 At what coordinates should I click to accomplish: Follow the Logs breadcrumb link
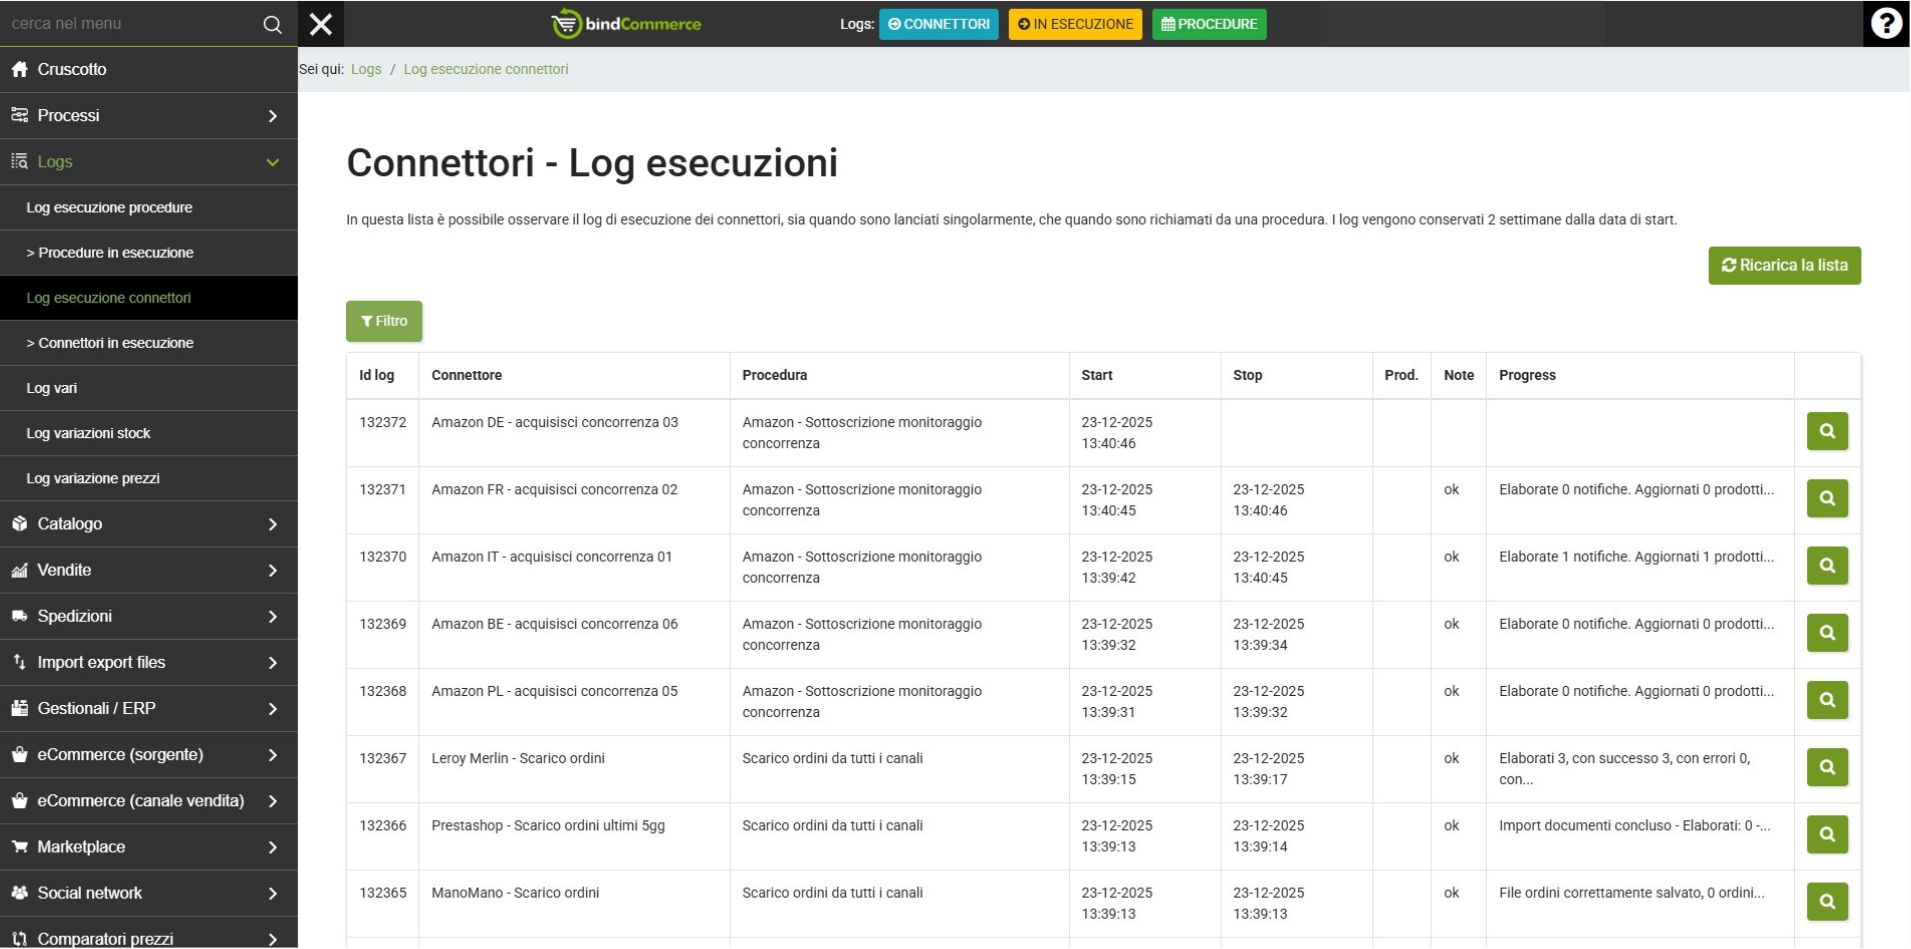coord(366,69)
